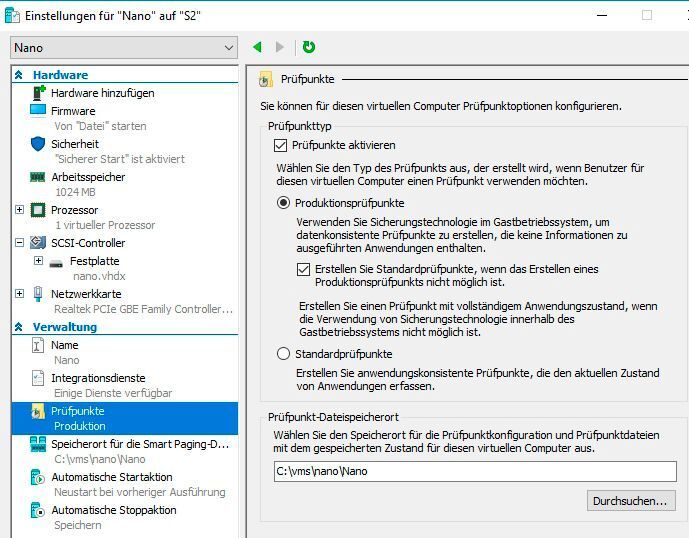This screenshot has width=689, height=538.
Task: Click the green back navigation arrow
Action: [257, 47]
